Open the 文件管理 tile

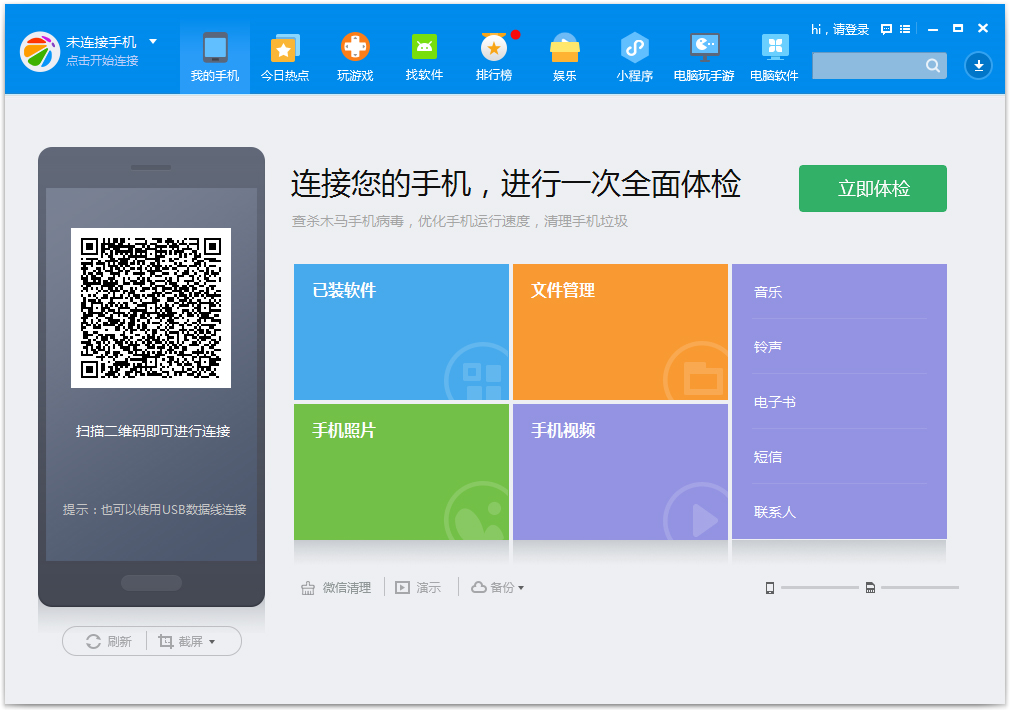pos(620,332)
